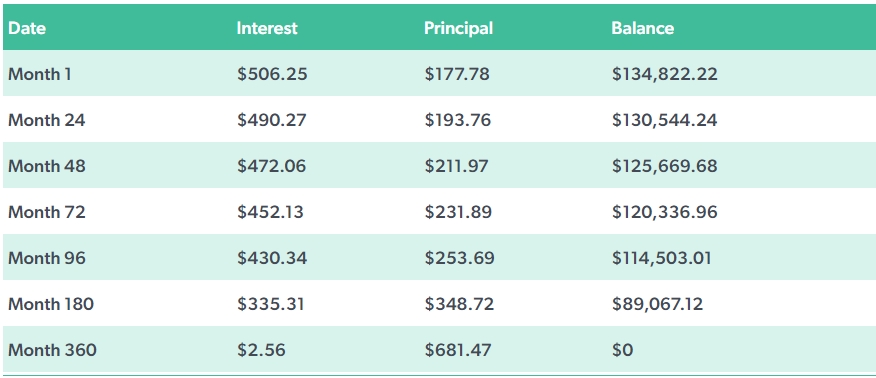Select the Month 1 row label
This screenshot has width=876, height=378.
[40, 74]
